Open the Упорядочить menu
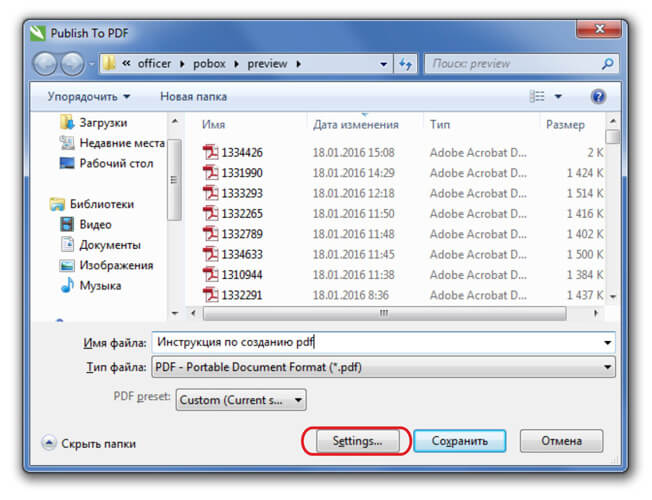This screenshot has width=652, height=500. 88,97
